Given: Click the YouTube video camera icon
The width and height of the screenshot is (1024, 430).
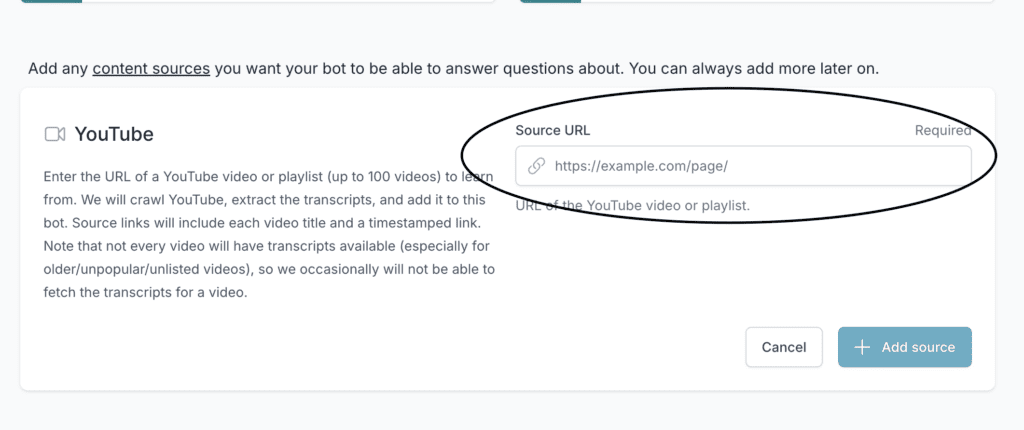Looking at the screenshot, I should (x=55, y=134).
